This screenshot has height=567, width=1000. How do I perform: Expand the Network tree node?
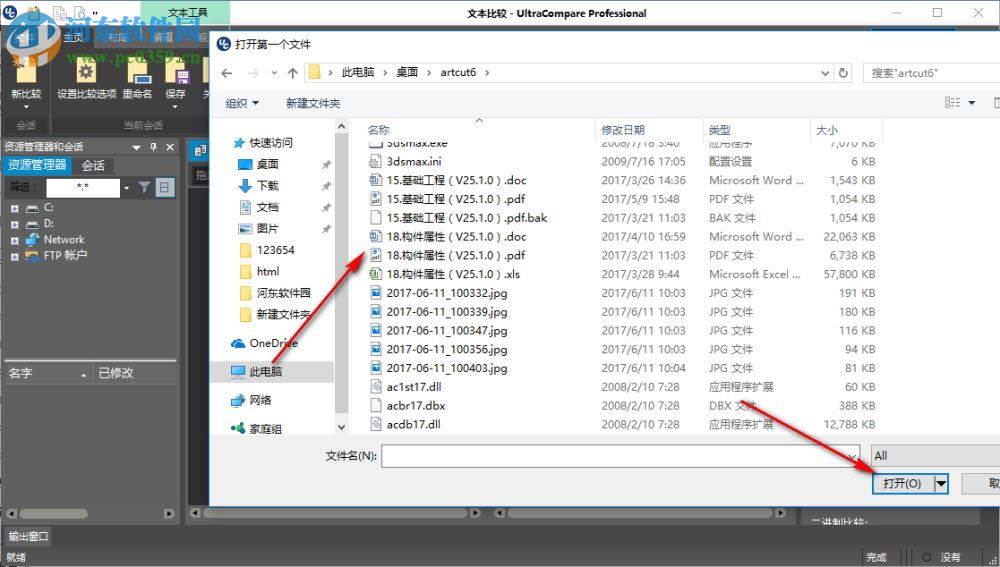click(x=15, y=240)
